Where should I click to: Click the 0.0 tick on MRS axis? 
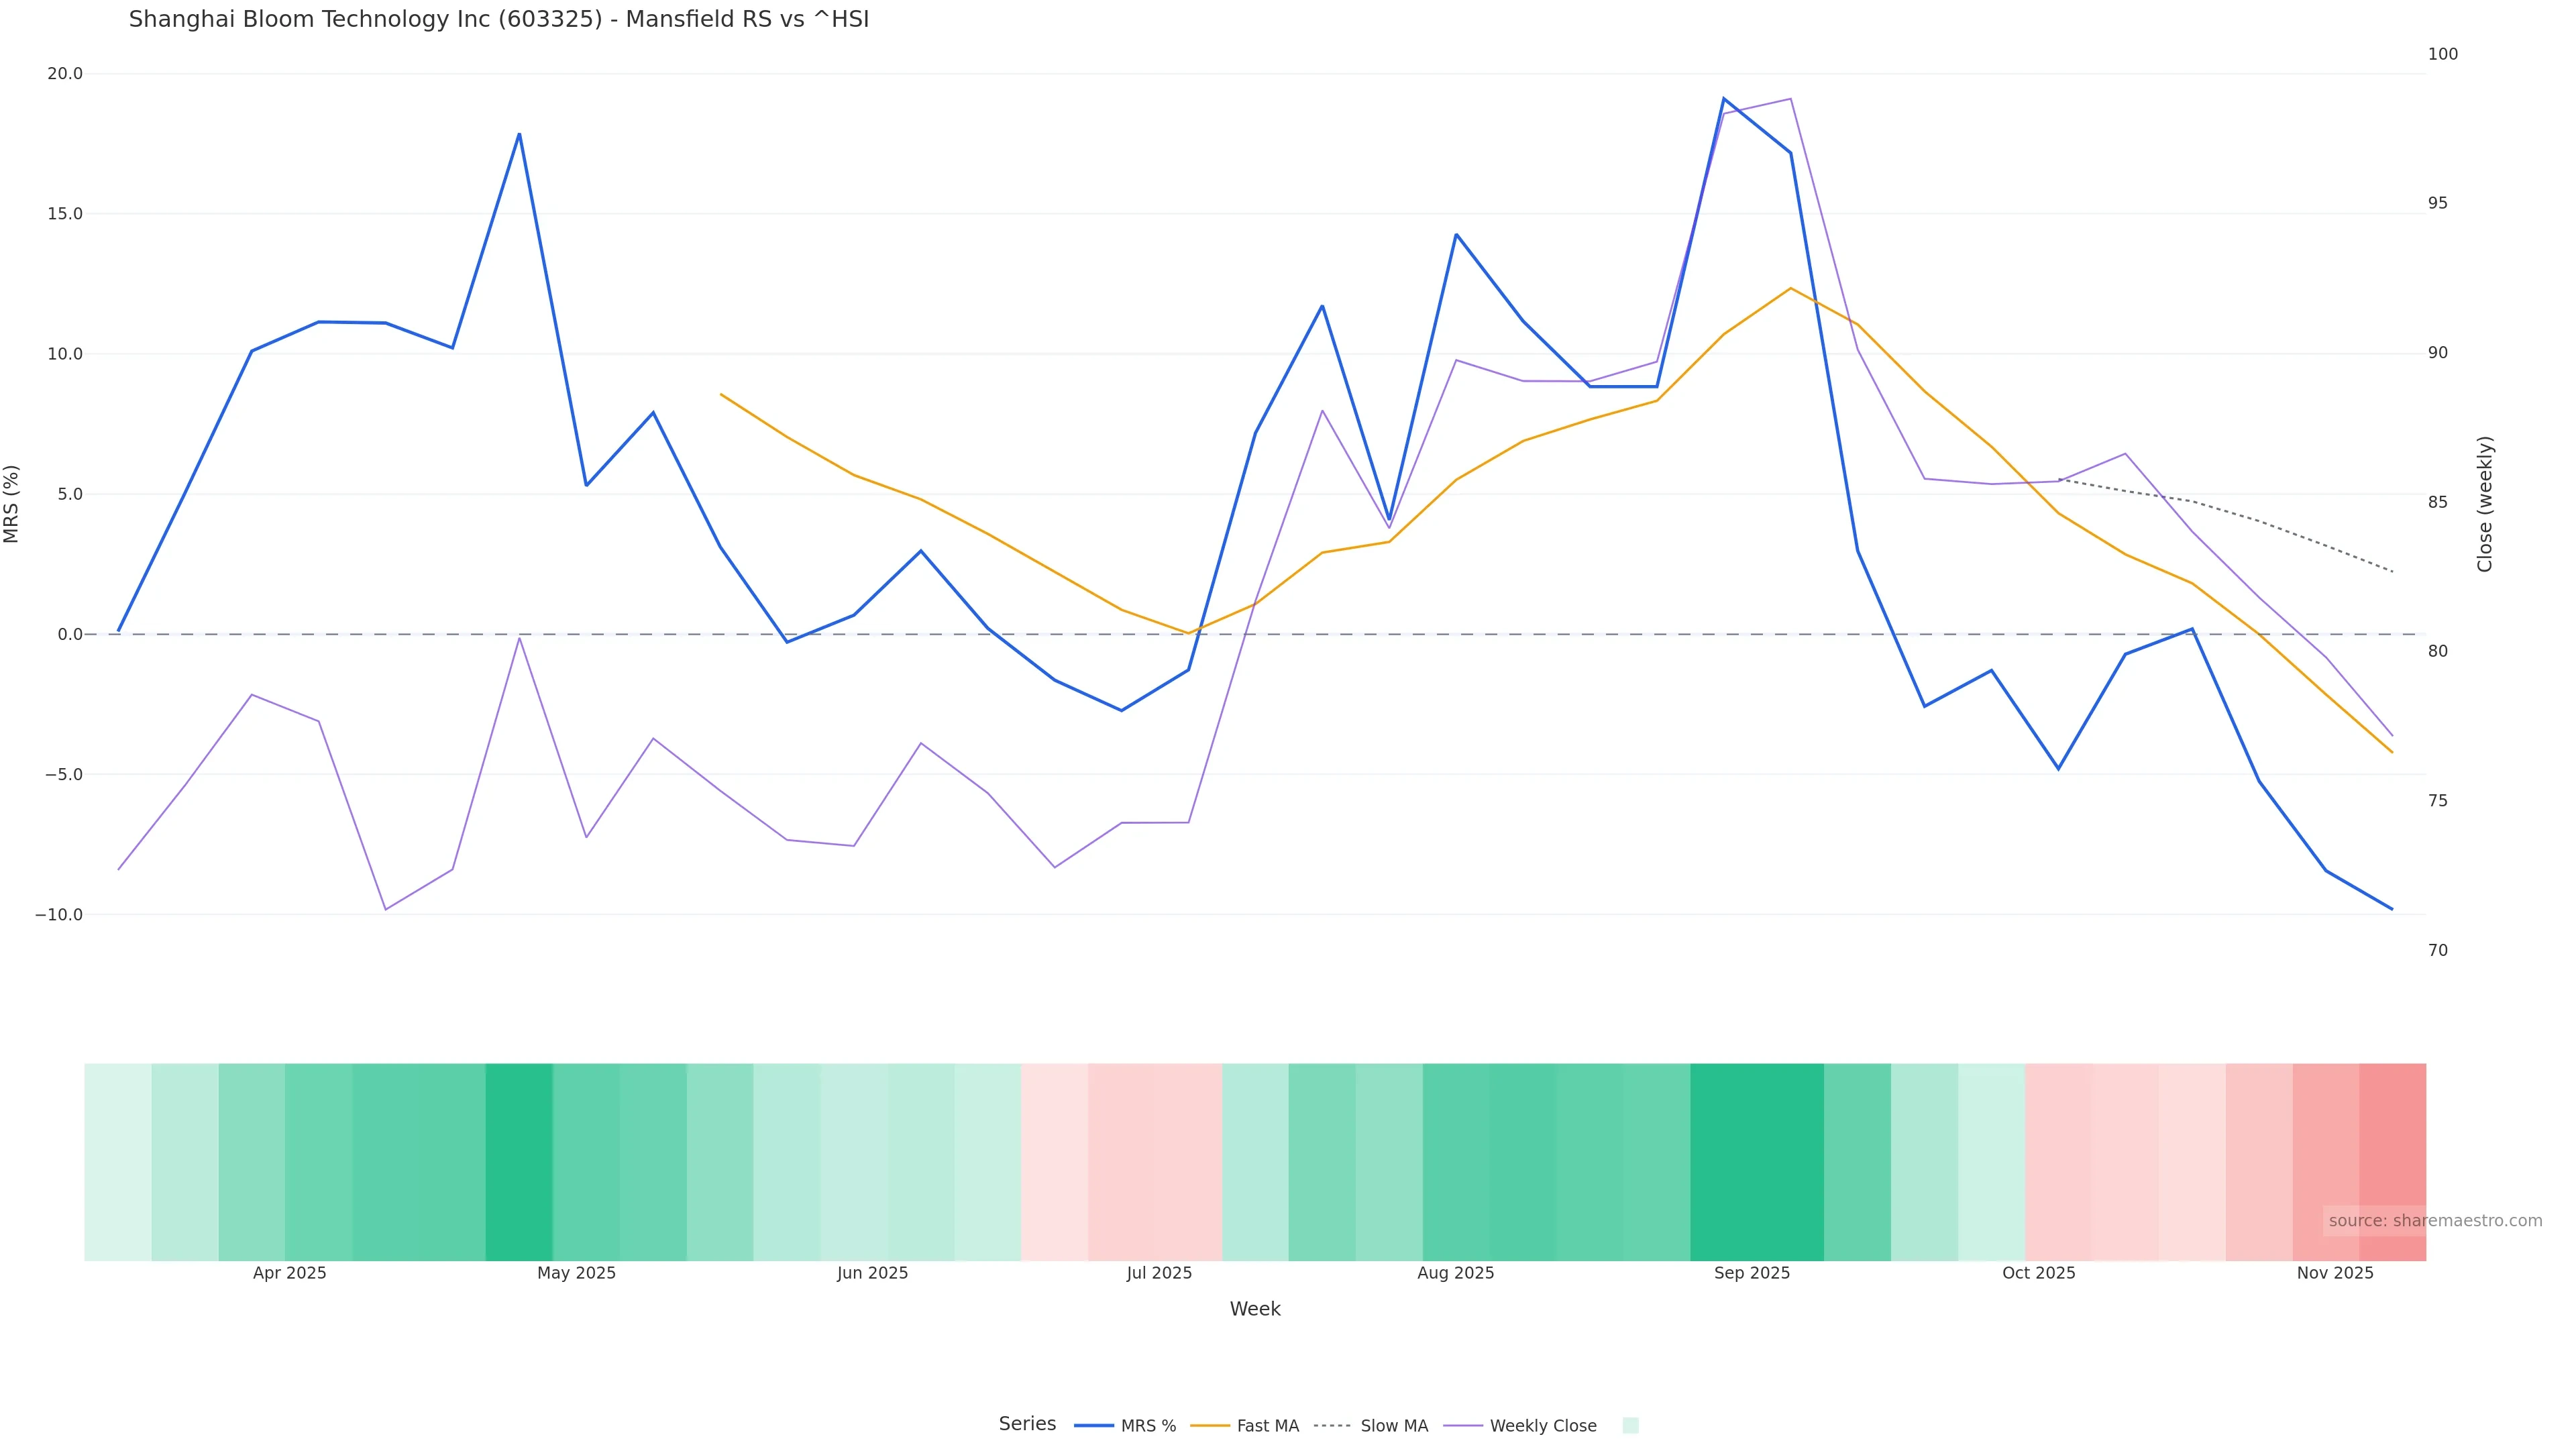tap(70, 634)
